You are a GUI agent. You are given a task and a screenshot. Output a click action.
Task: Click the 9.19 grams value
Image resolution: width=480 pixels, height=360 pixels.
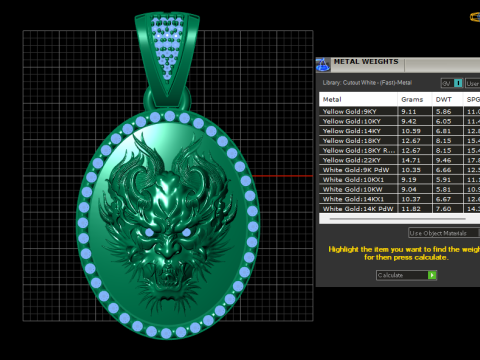409,180
